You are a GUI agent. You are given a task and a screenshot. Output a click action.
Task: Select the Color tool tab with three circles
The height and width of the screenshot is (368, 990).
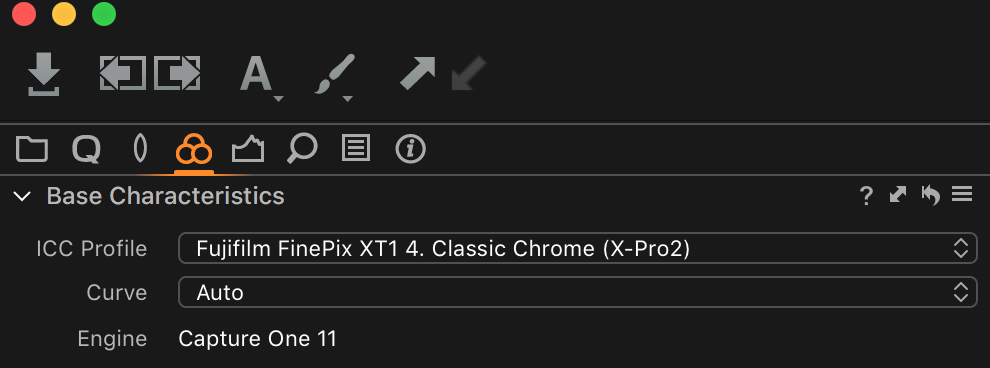[x=194, y=150]
